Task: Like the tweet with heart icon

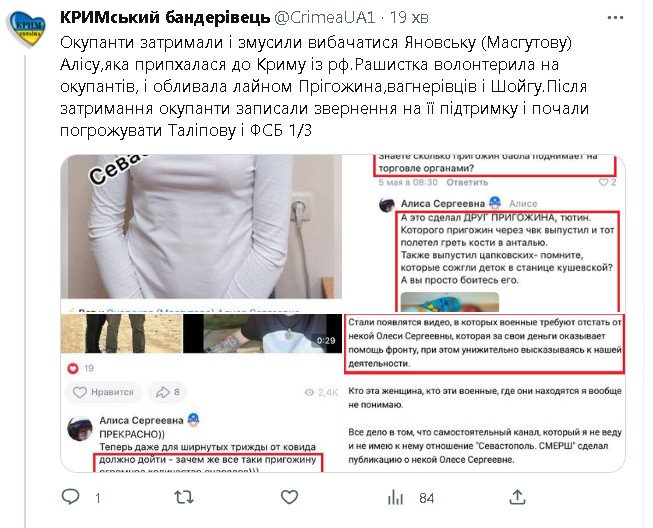Action: [289, 497]
